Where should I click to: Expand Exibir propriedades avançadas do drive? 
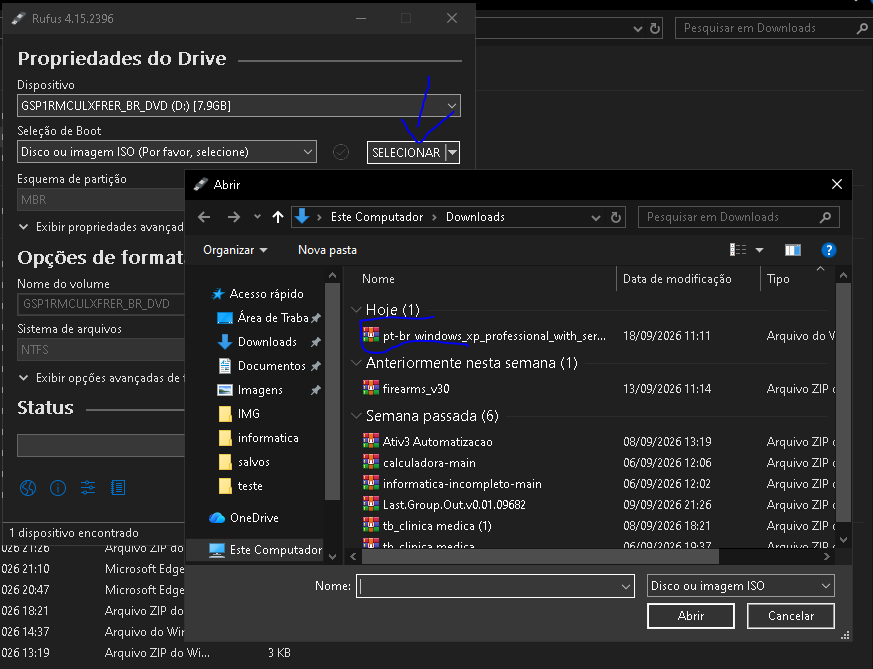tap(101, 227)
